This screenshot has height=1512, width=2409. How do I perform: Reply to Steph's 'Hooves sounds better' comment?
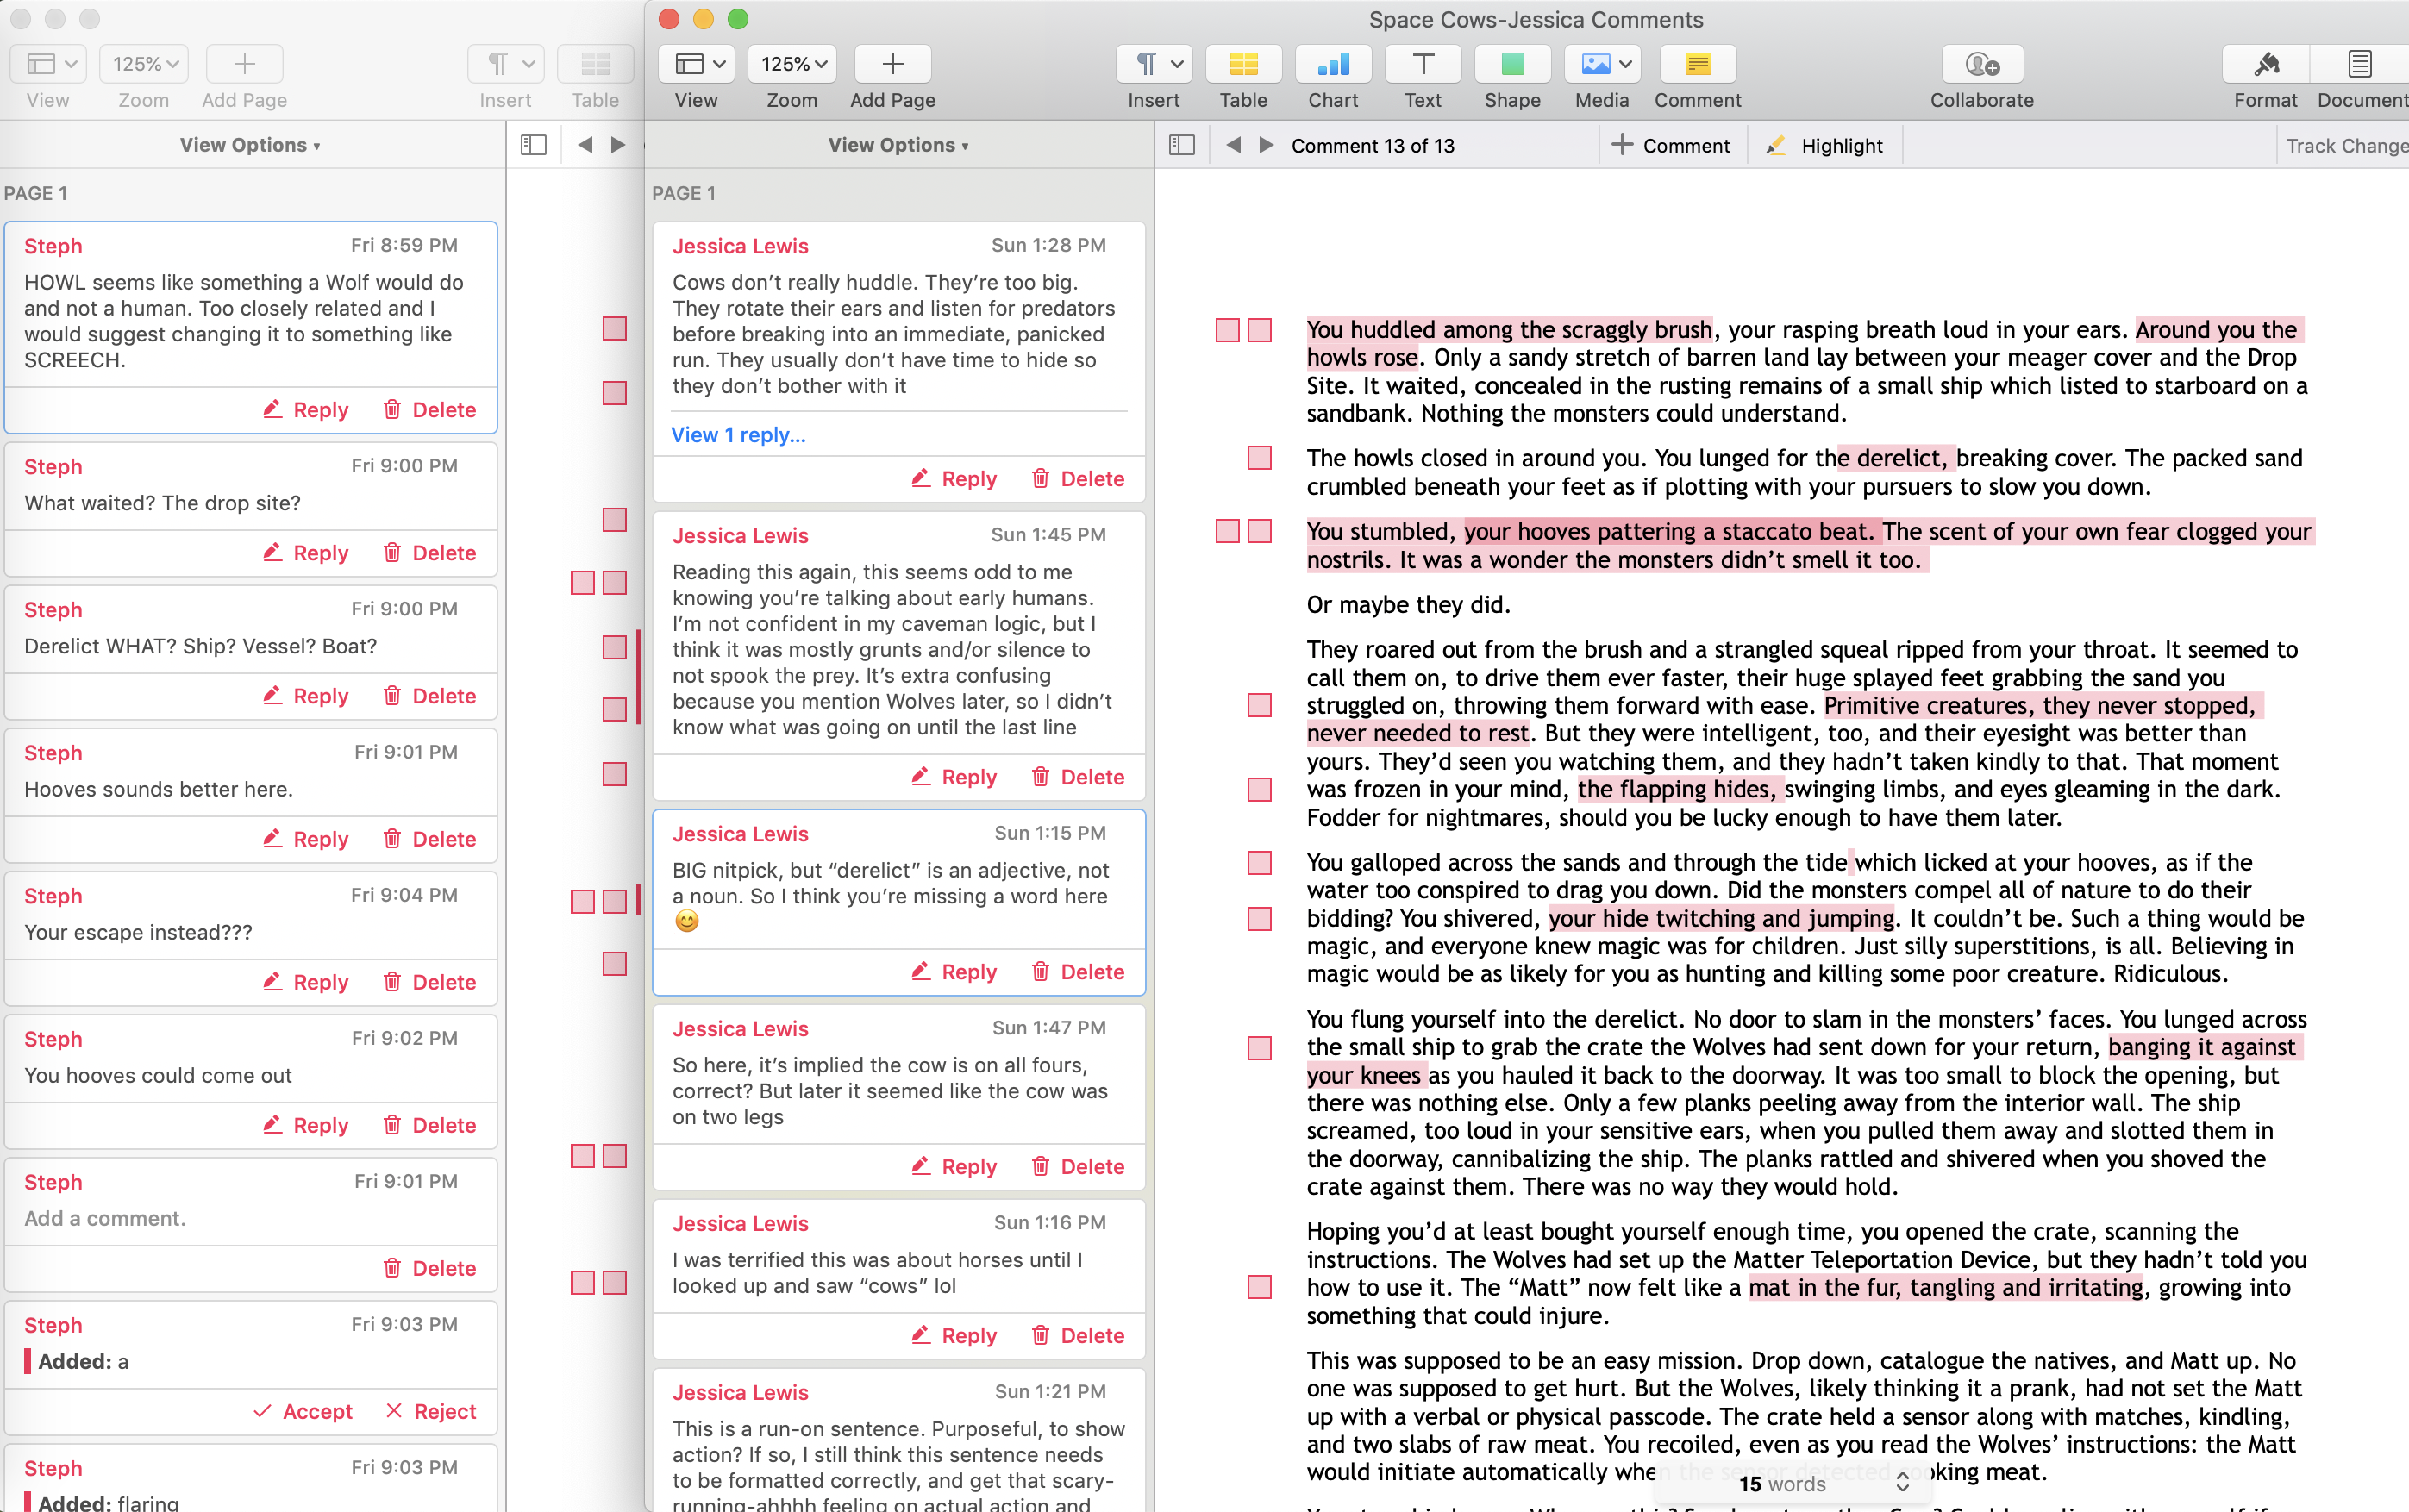point(306,839)
